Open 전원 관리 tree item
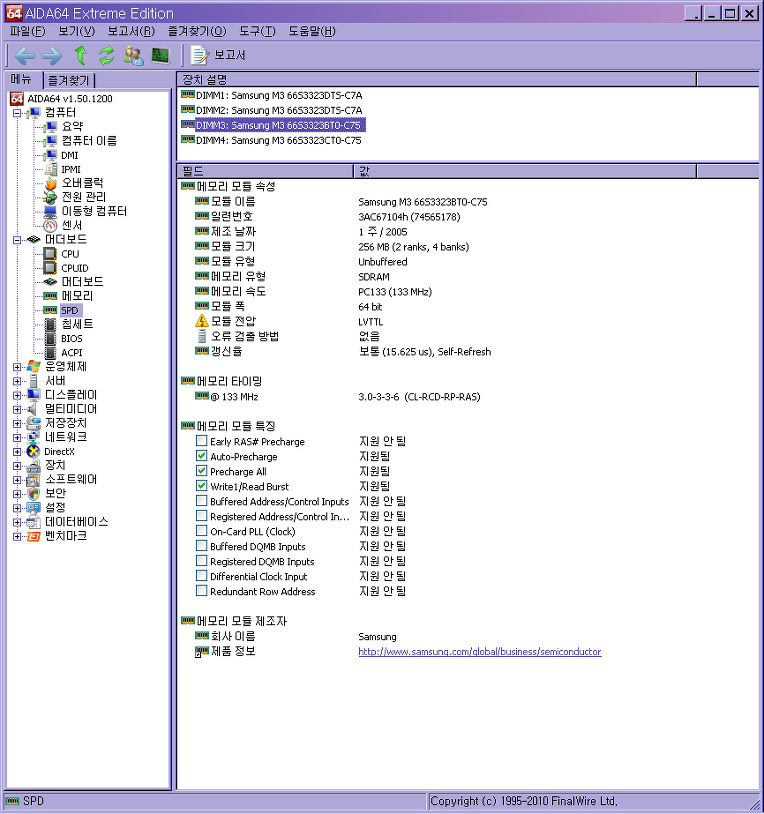The height and width of the screenshot is (814, 764). [84, 197]
